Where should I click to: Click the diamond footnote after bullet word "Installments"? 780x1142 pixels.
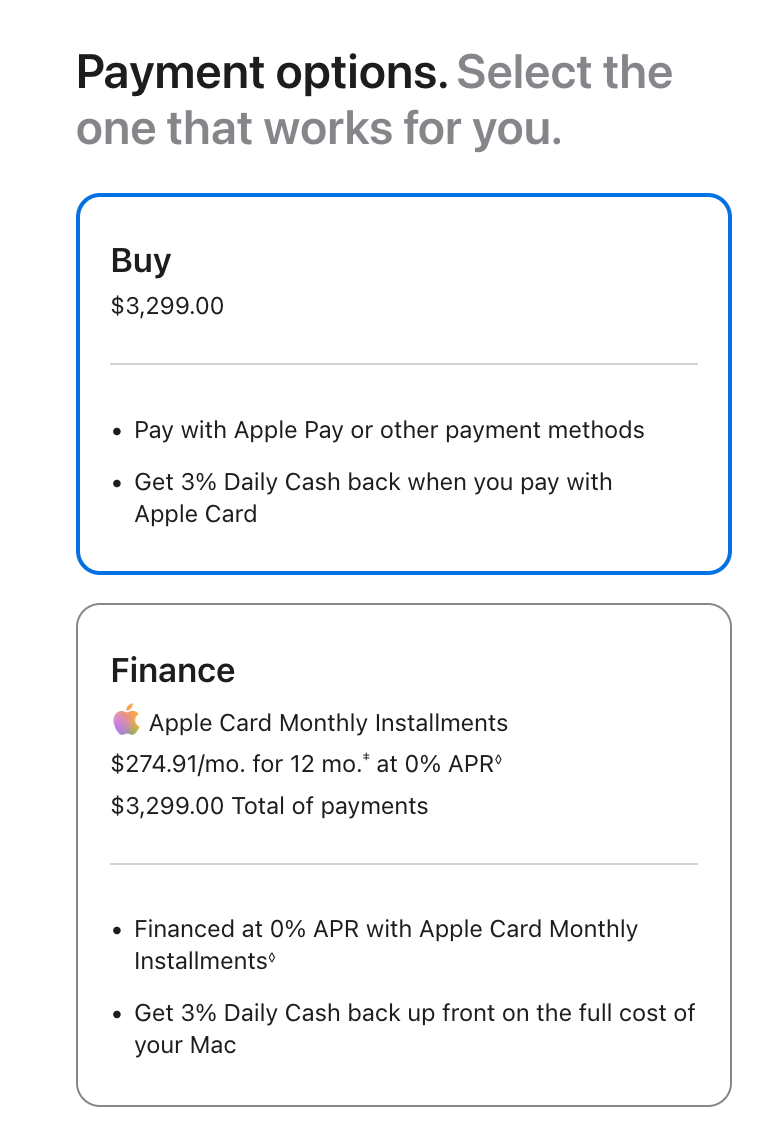click(272, 958)
